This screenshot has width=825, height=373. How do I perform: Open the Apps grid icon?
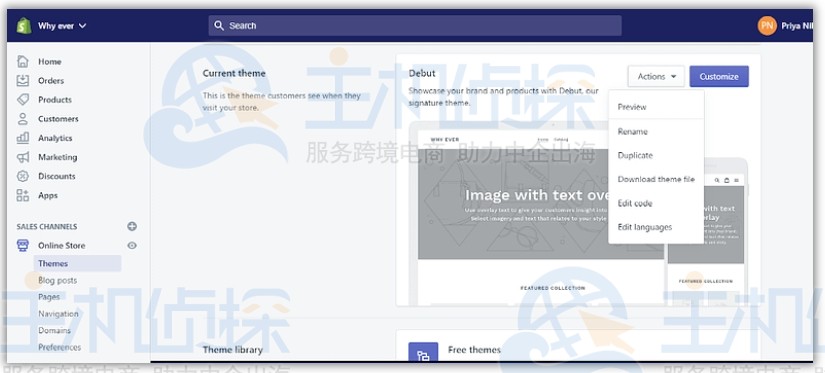[x=23, y=195]
